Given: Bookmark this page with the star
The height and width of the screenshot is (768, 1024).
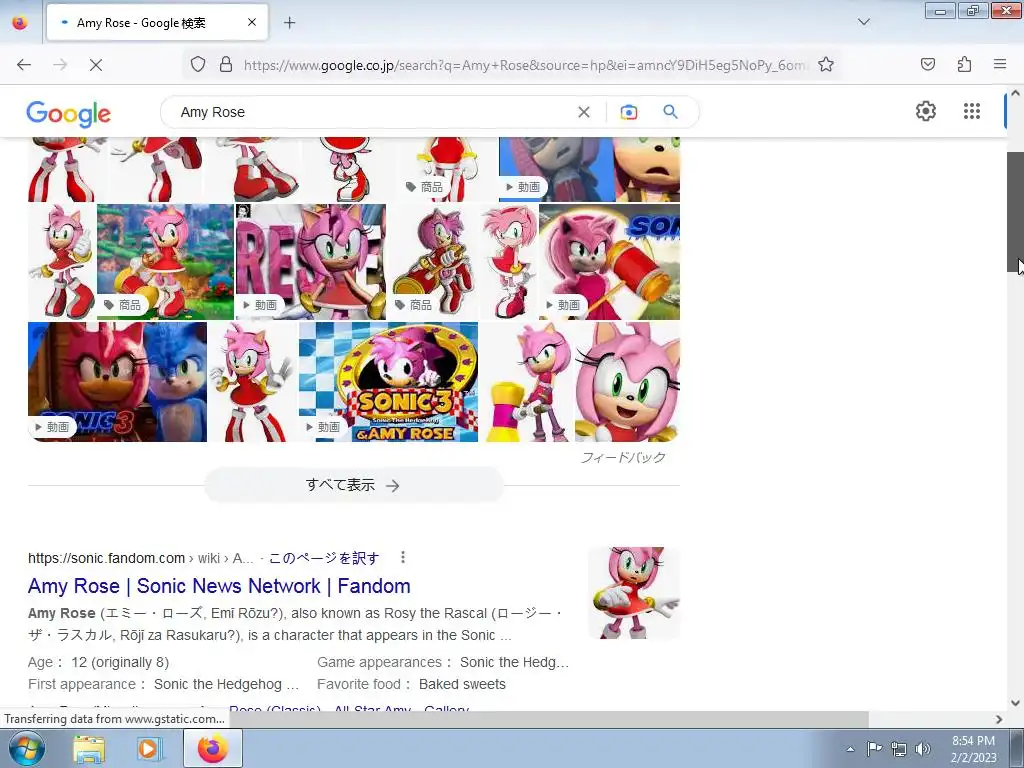Looking at the screenshot, I should tap(825, 65).
